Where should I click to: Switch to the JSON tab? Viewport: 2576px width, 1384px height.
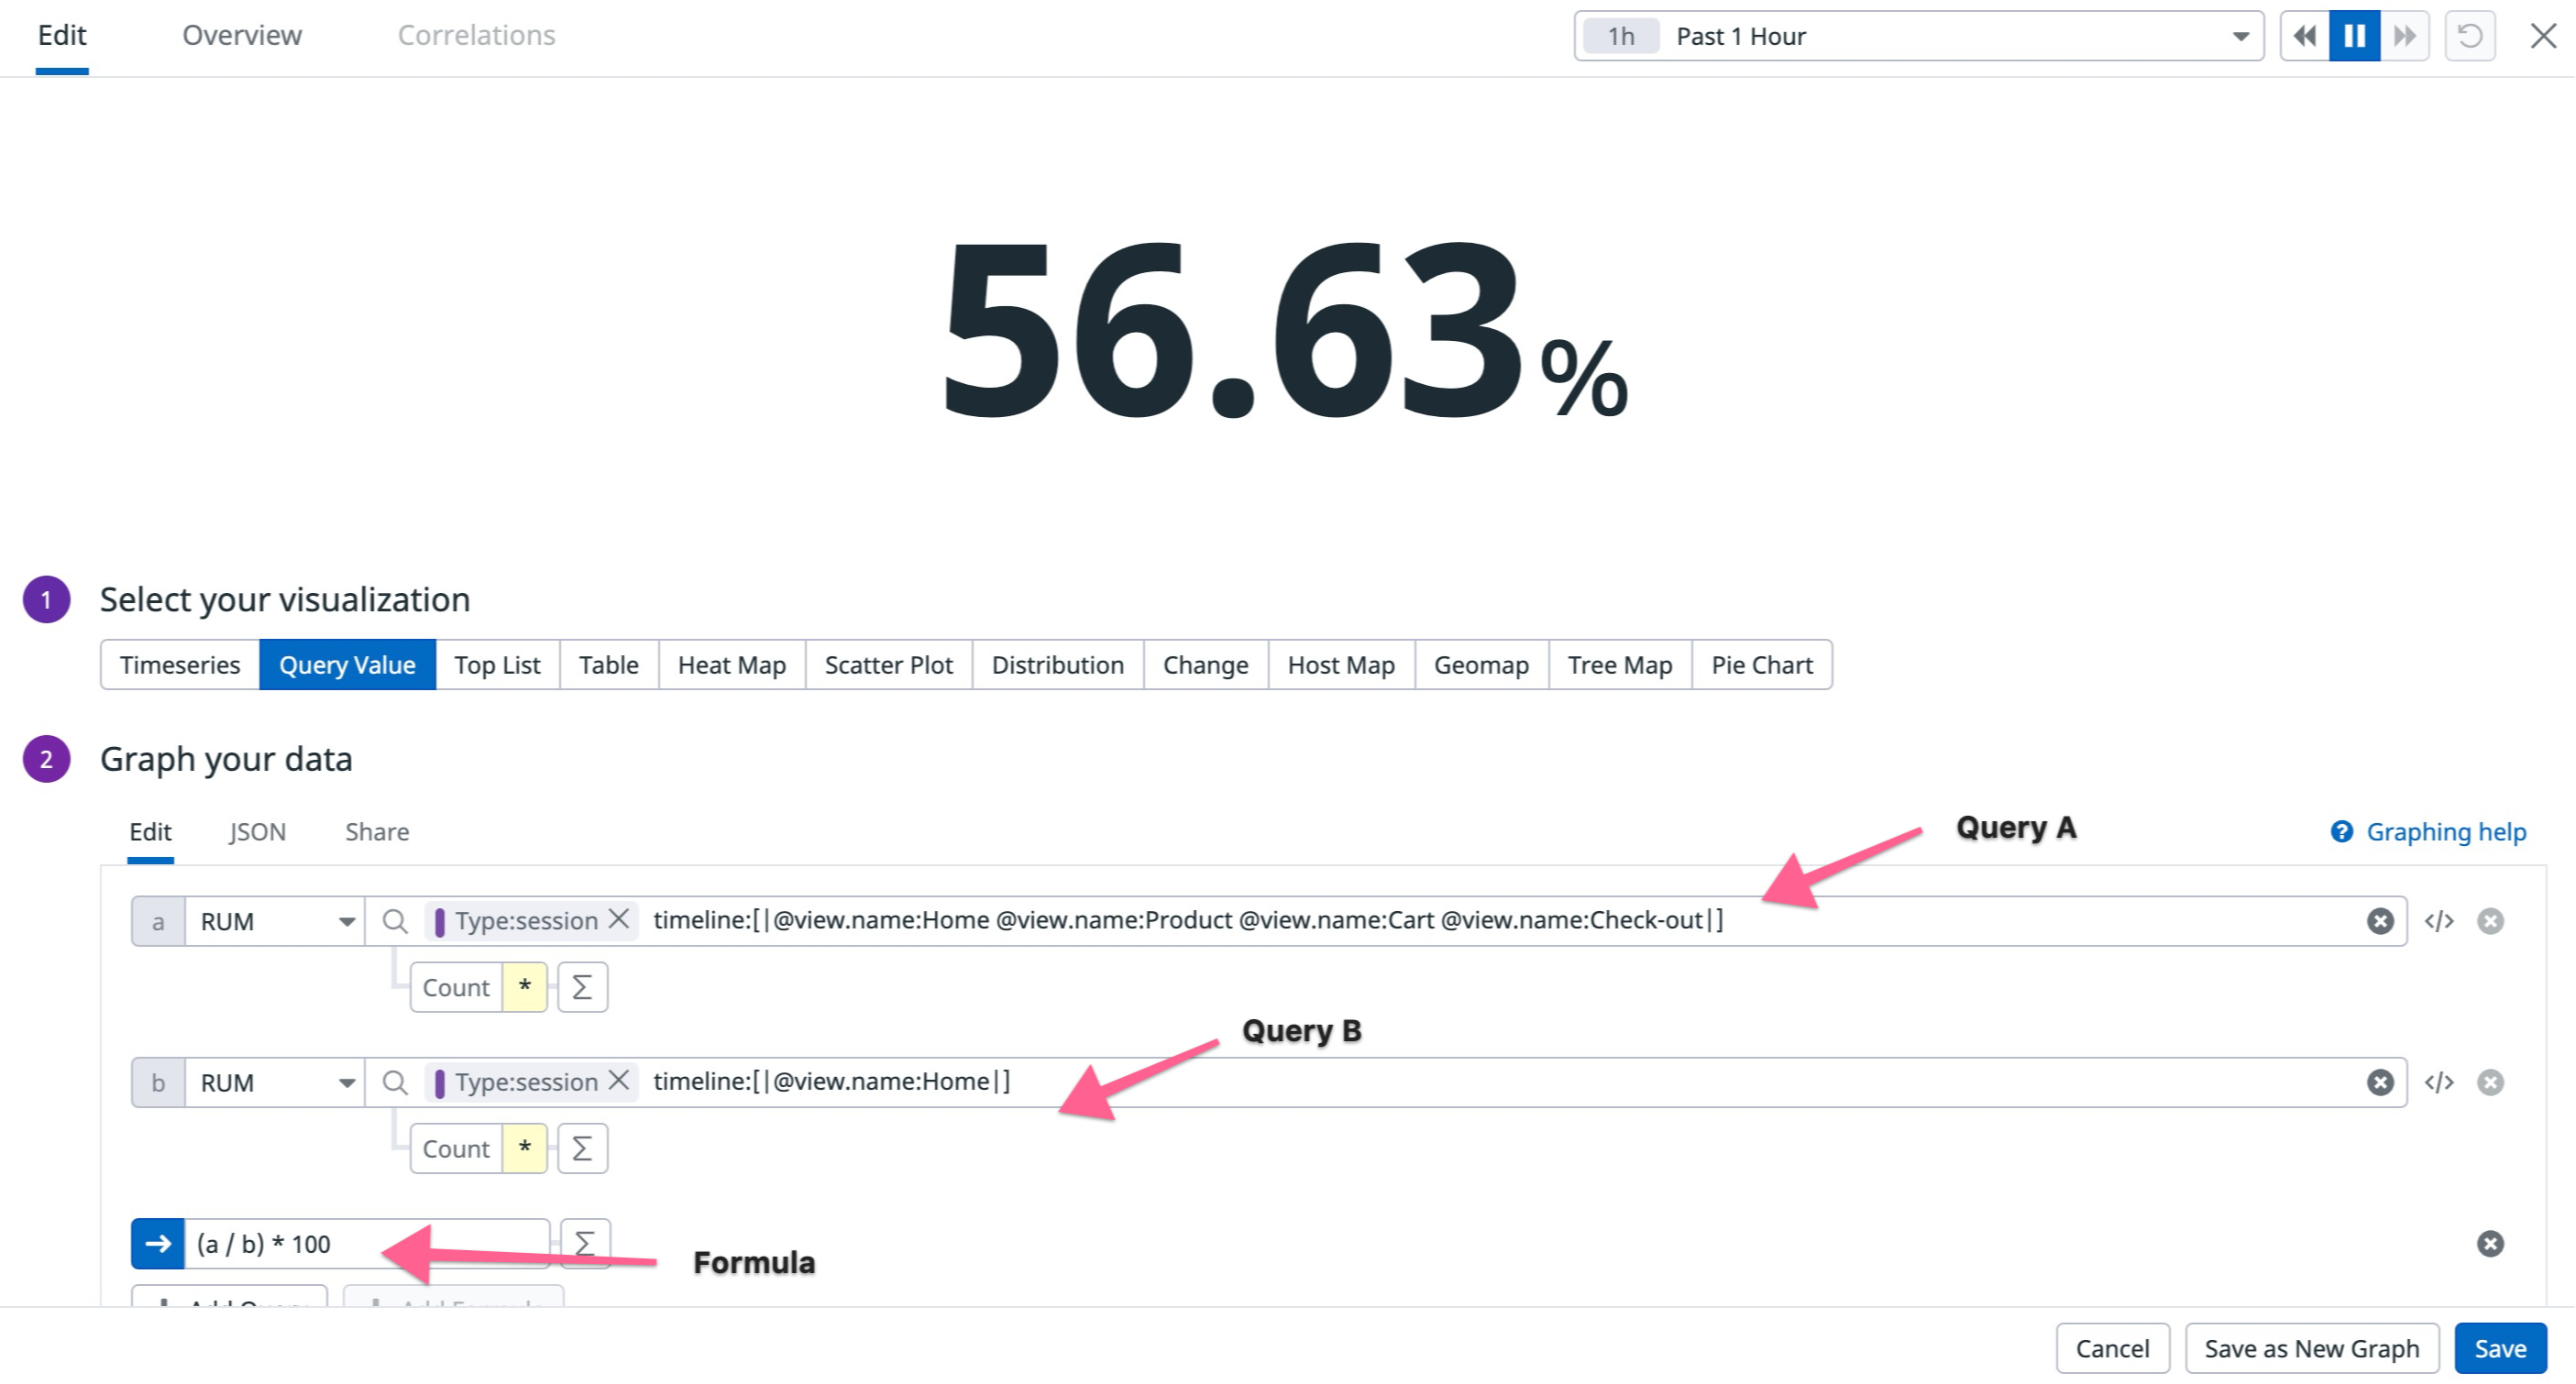257,832
